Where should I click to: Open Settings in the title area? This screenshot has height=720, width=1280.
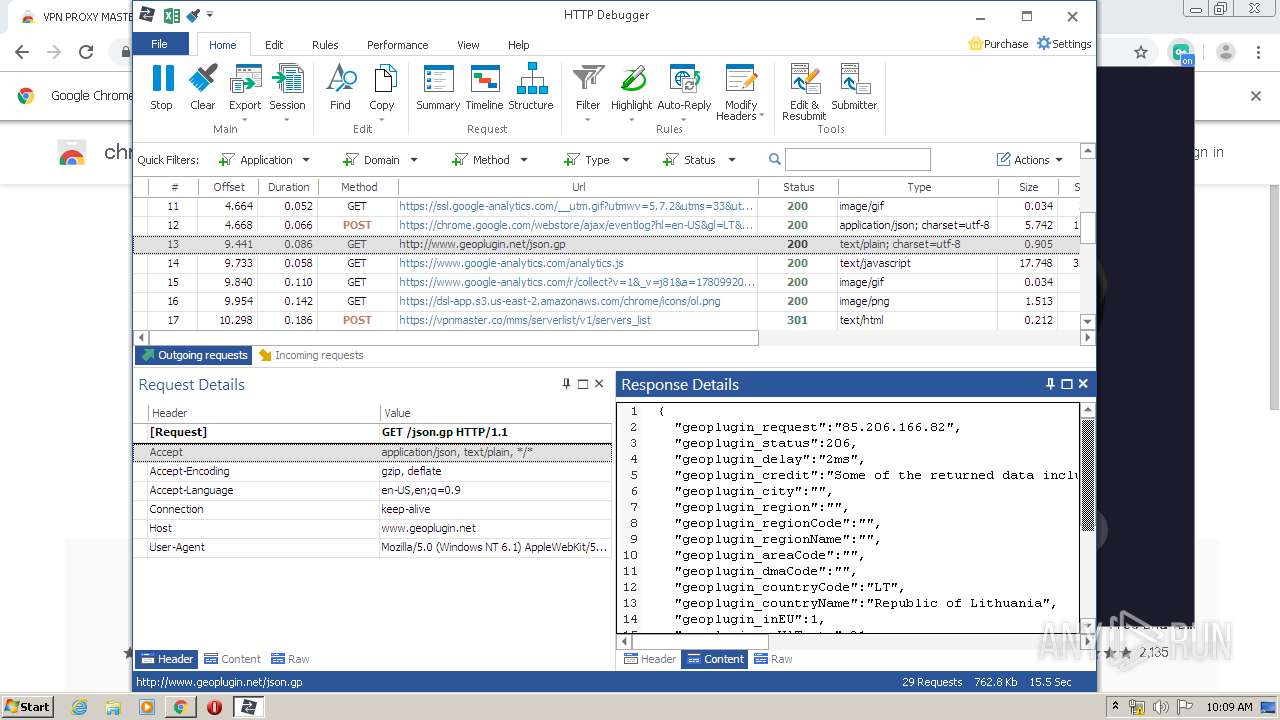1064,44
